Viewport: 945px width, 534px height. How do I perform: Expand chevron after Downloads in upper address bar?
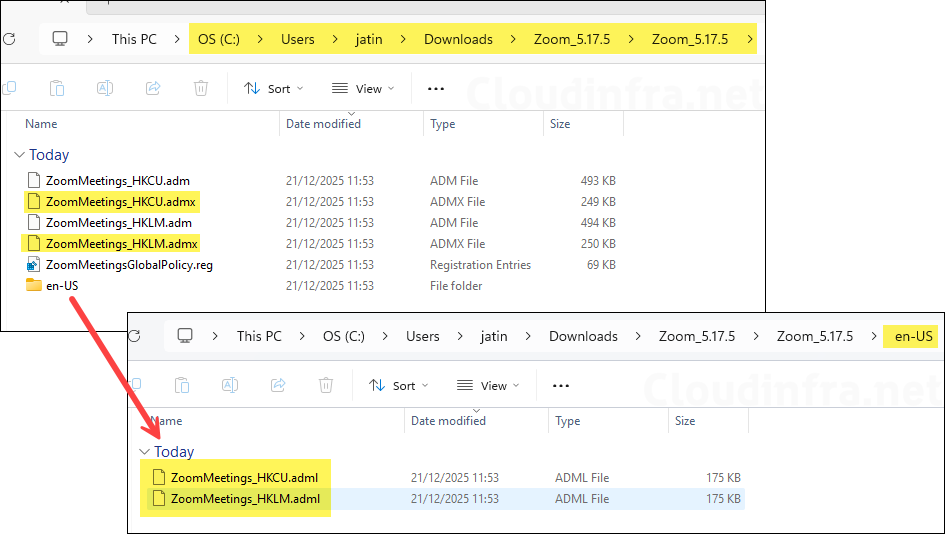(x=513, y=39)
